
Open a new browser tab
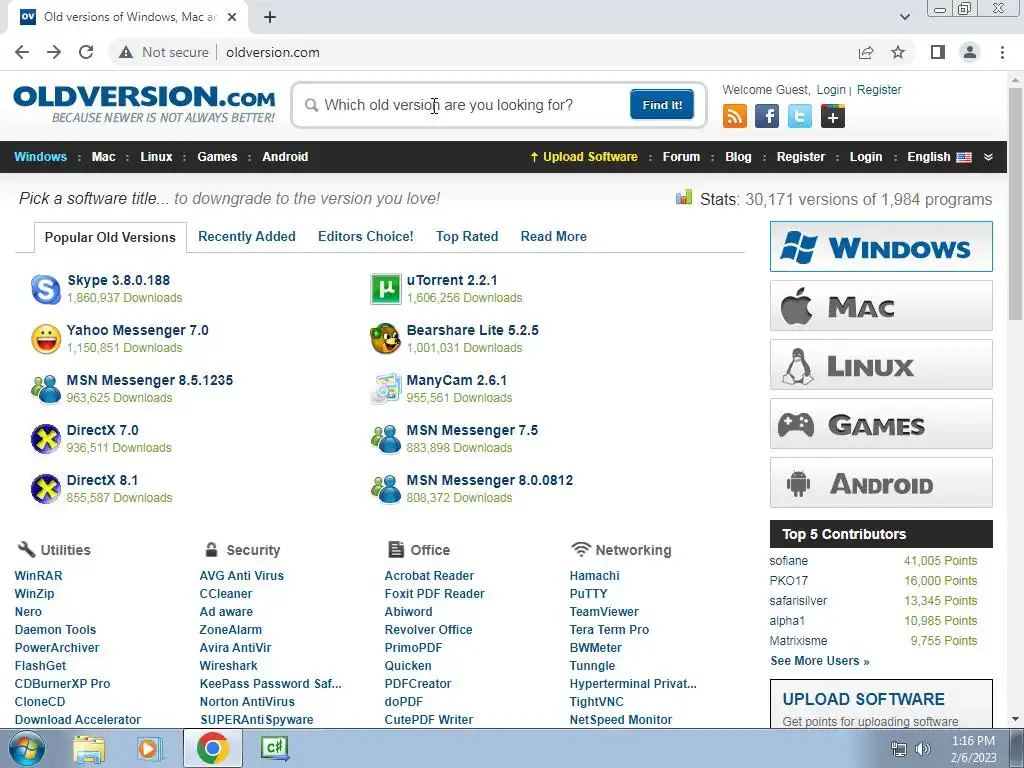[270, 17]
